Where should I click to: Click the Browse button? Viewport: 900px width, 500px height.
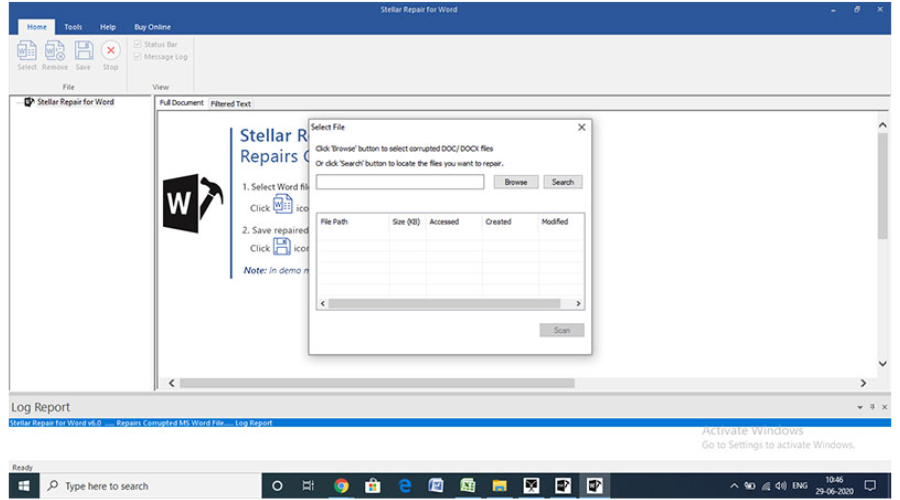tap(515, 182)
